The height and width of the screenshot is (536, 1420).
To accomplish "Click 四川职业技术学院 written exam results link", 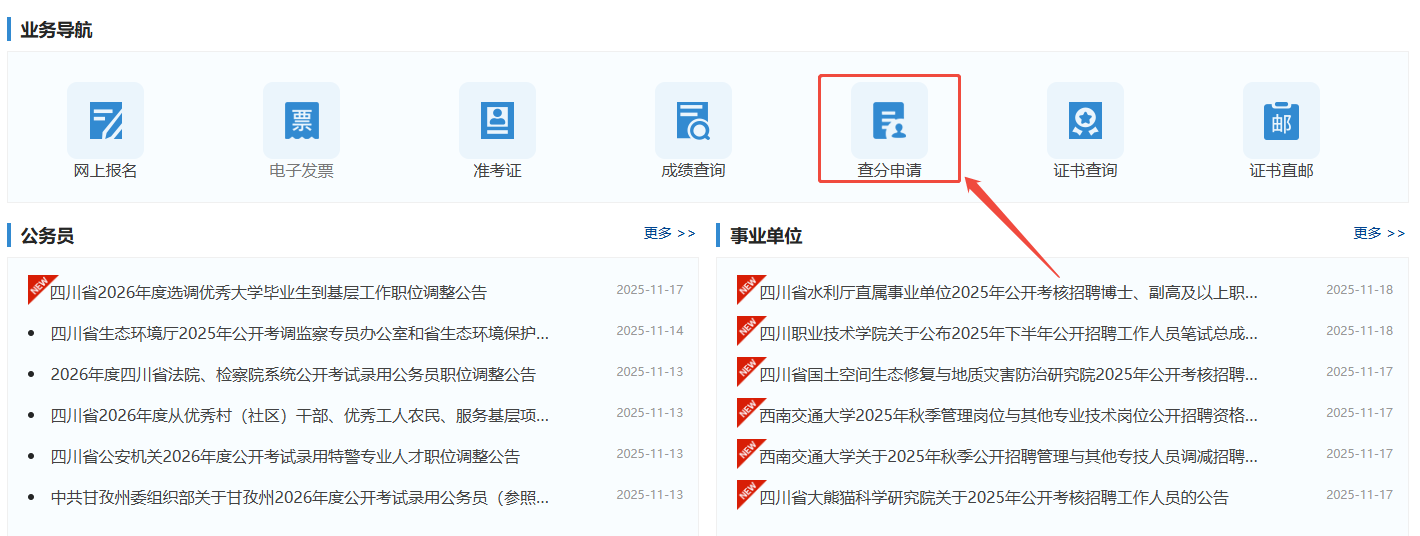I will pyautogui.click(x=1008, y=333).
